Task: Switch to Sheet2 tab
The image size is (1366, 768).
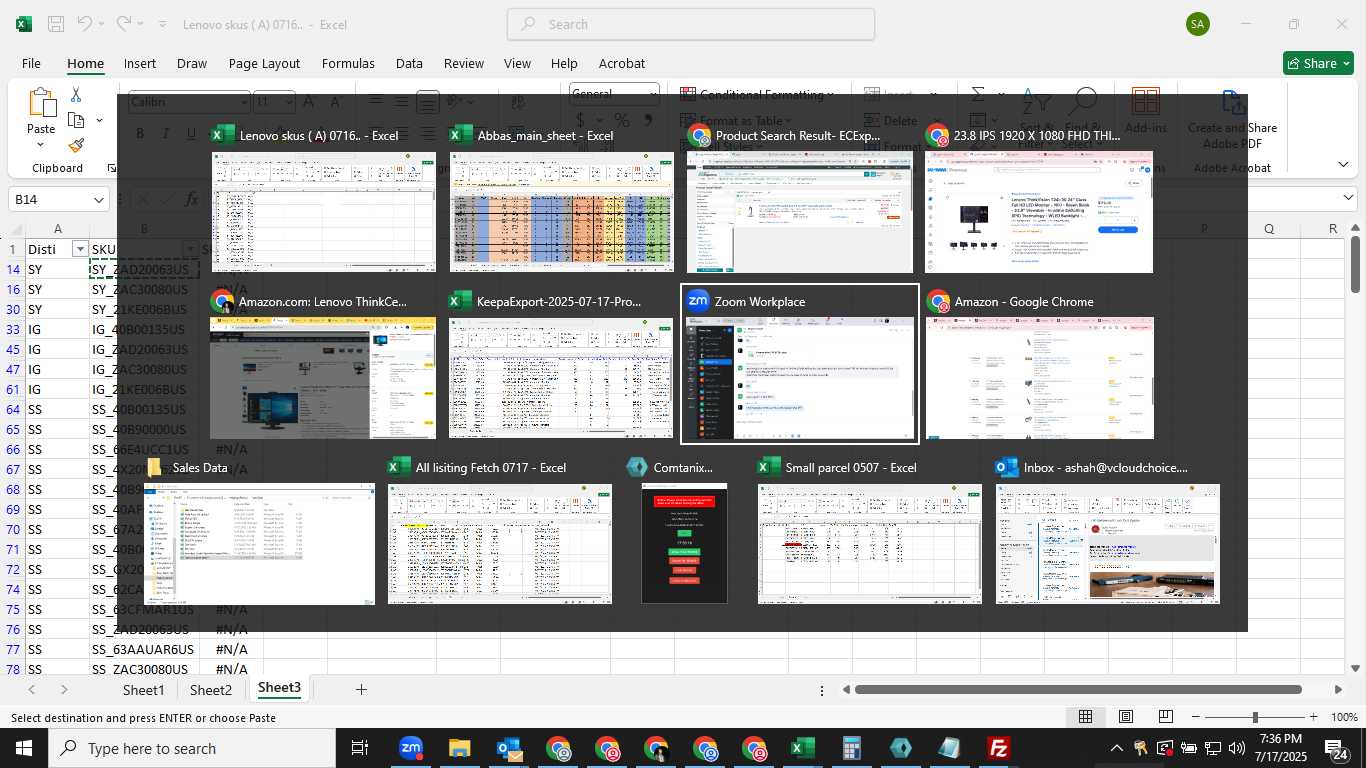Action: (x=211, y=689)
